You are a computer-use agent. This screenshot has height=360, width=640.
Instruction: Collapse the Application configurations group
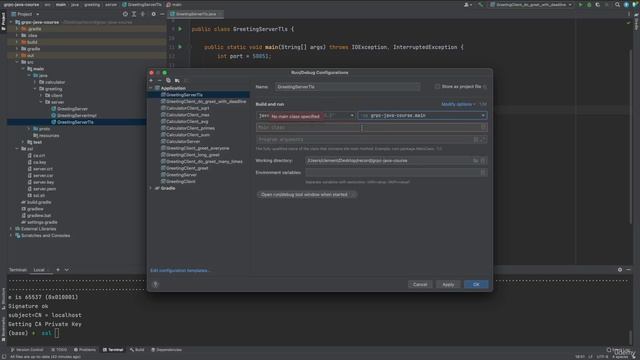[x=151, y=88]
